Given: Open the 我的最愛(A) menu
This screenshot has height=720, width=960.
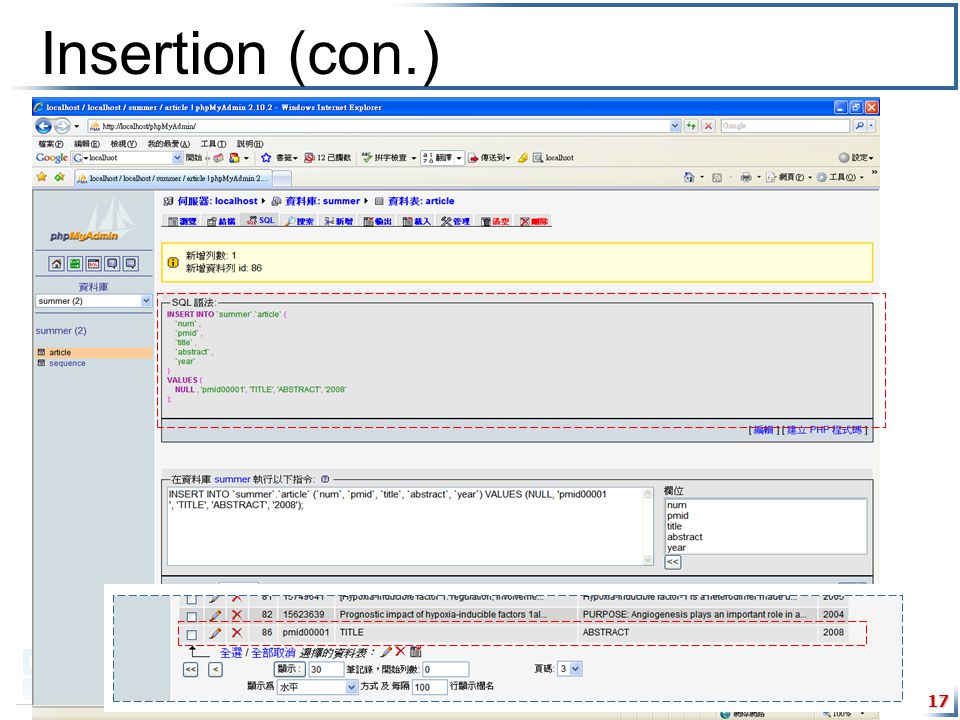Looking at the screenshot, I should [168, 144].
